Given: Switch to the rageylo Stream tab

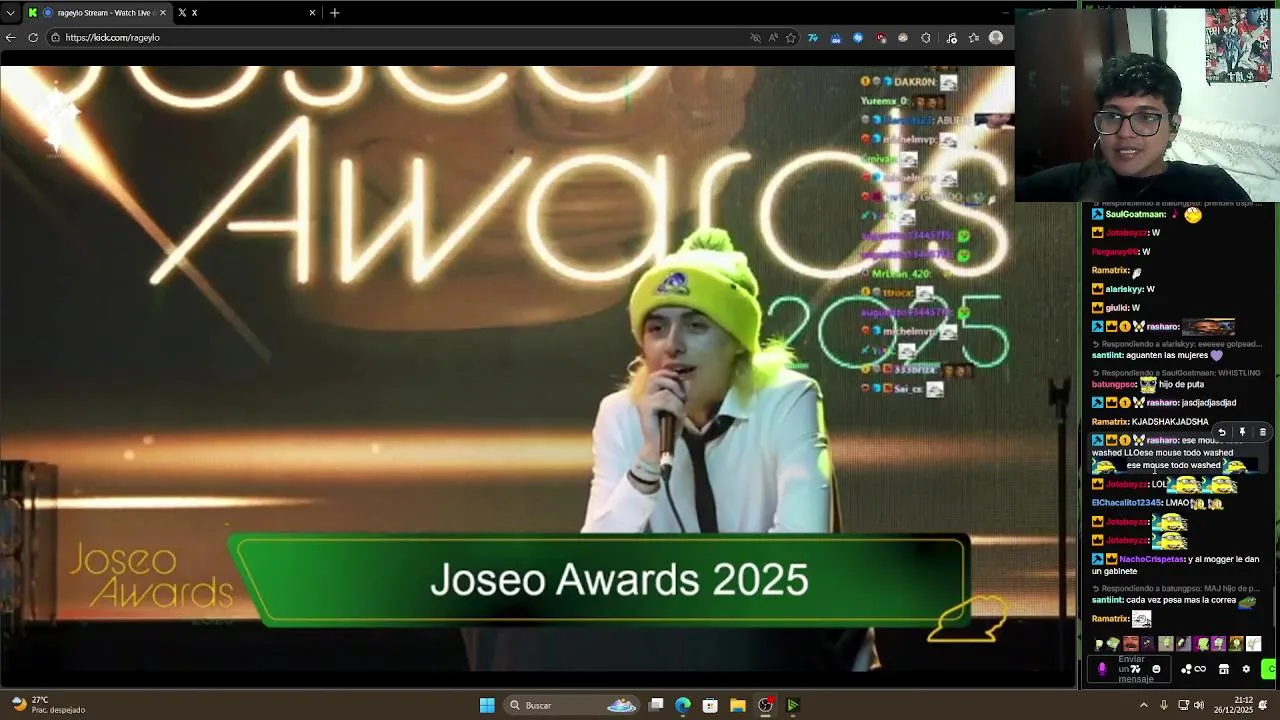Looking at the screenshot, I should pos(97,13).
